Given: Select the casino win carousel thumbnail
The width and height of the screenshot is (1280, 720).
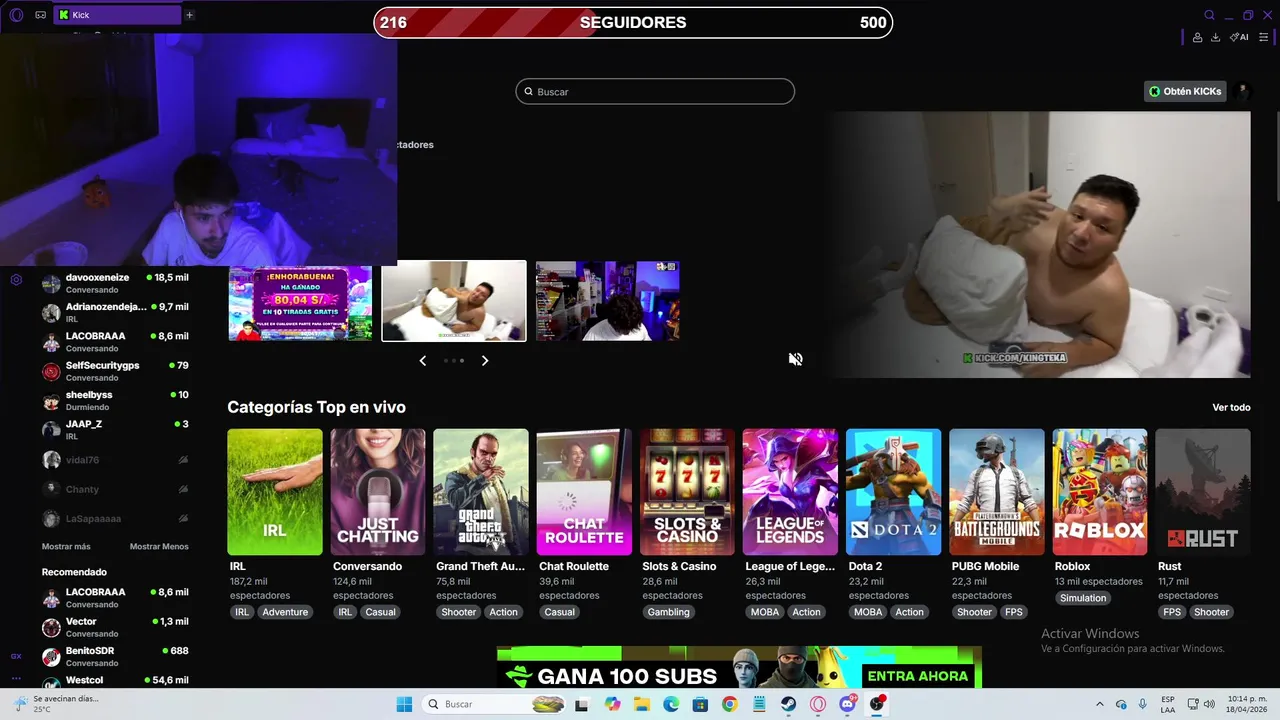Looking at the screenshot, I should point(300,301).
